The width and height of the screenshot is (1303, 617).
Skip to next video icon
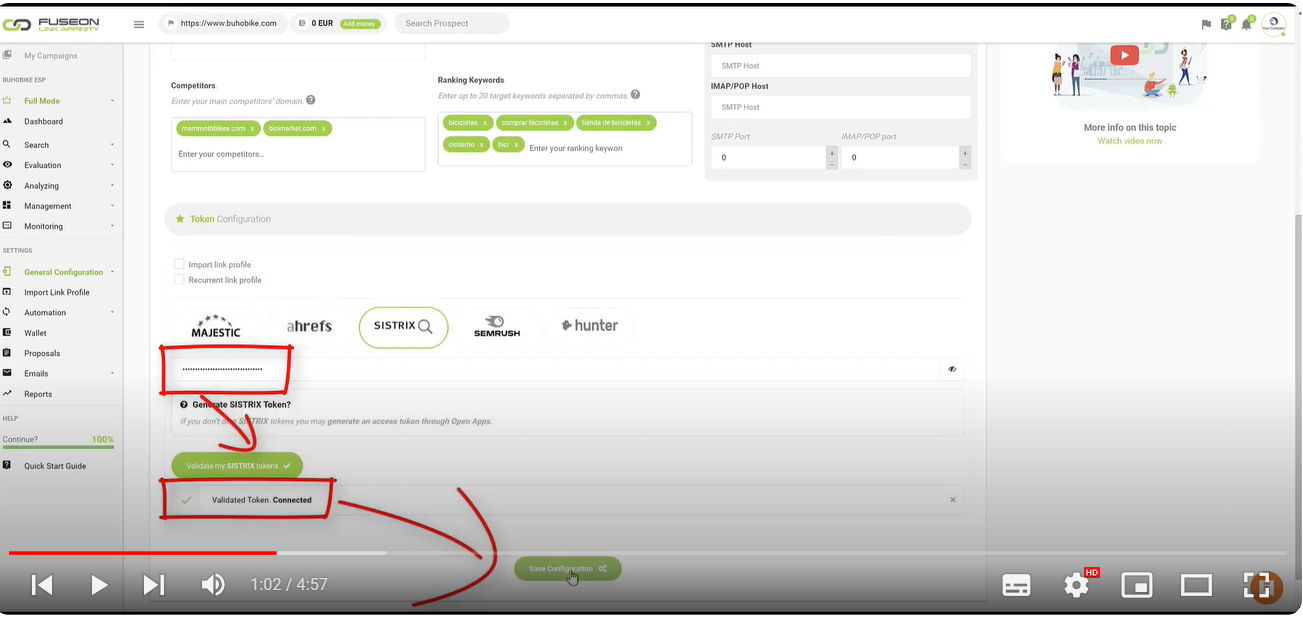(154, 585)
